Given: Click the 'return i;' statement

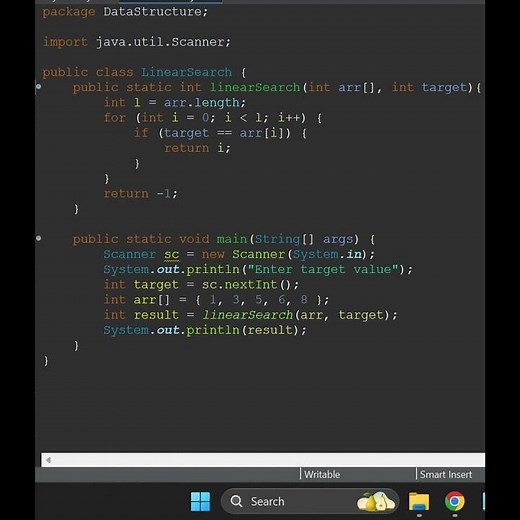Looking at the screenshot, I should click(197, 148).
